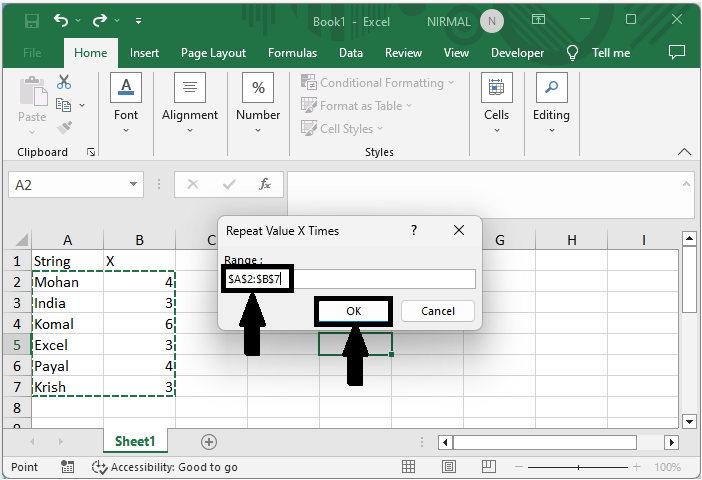Click the Undo arrow icon
Screen dimensions: 702x480
pyautogui.click(x=62, y=20)
